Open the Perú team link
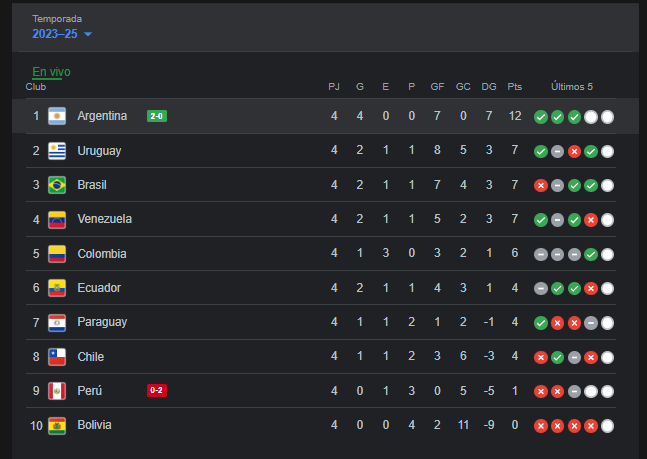This screenshot has height=459, width=647. click(x=90, y=390)
